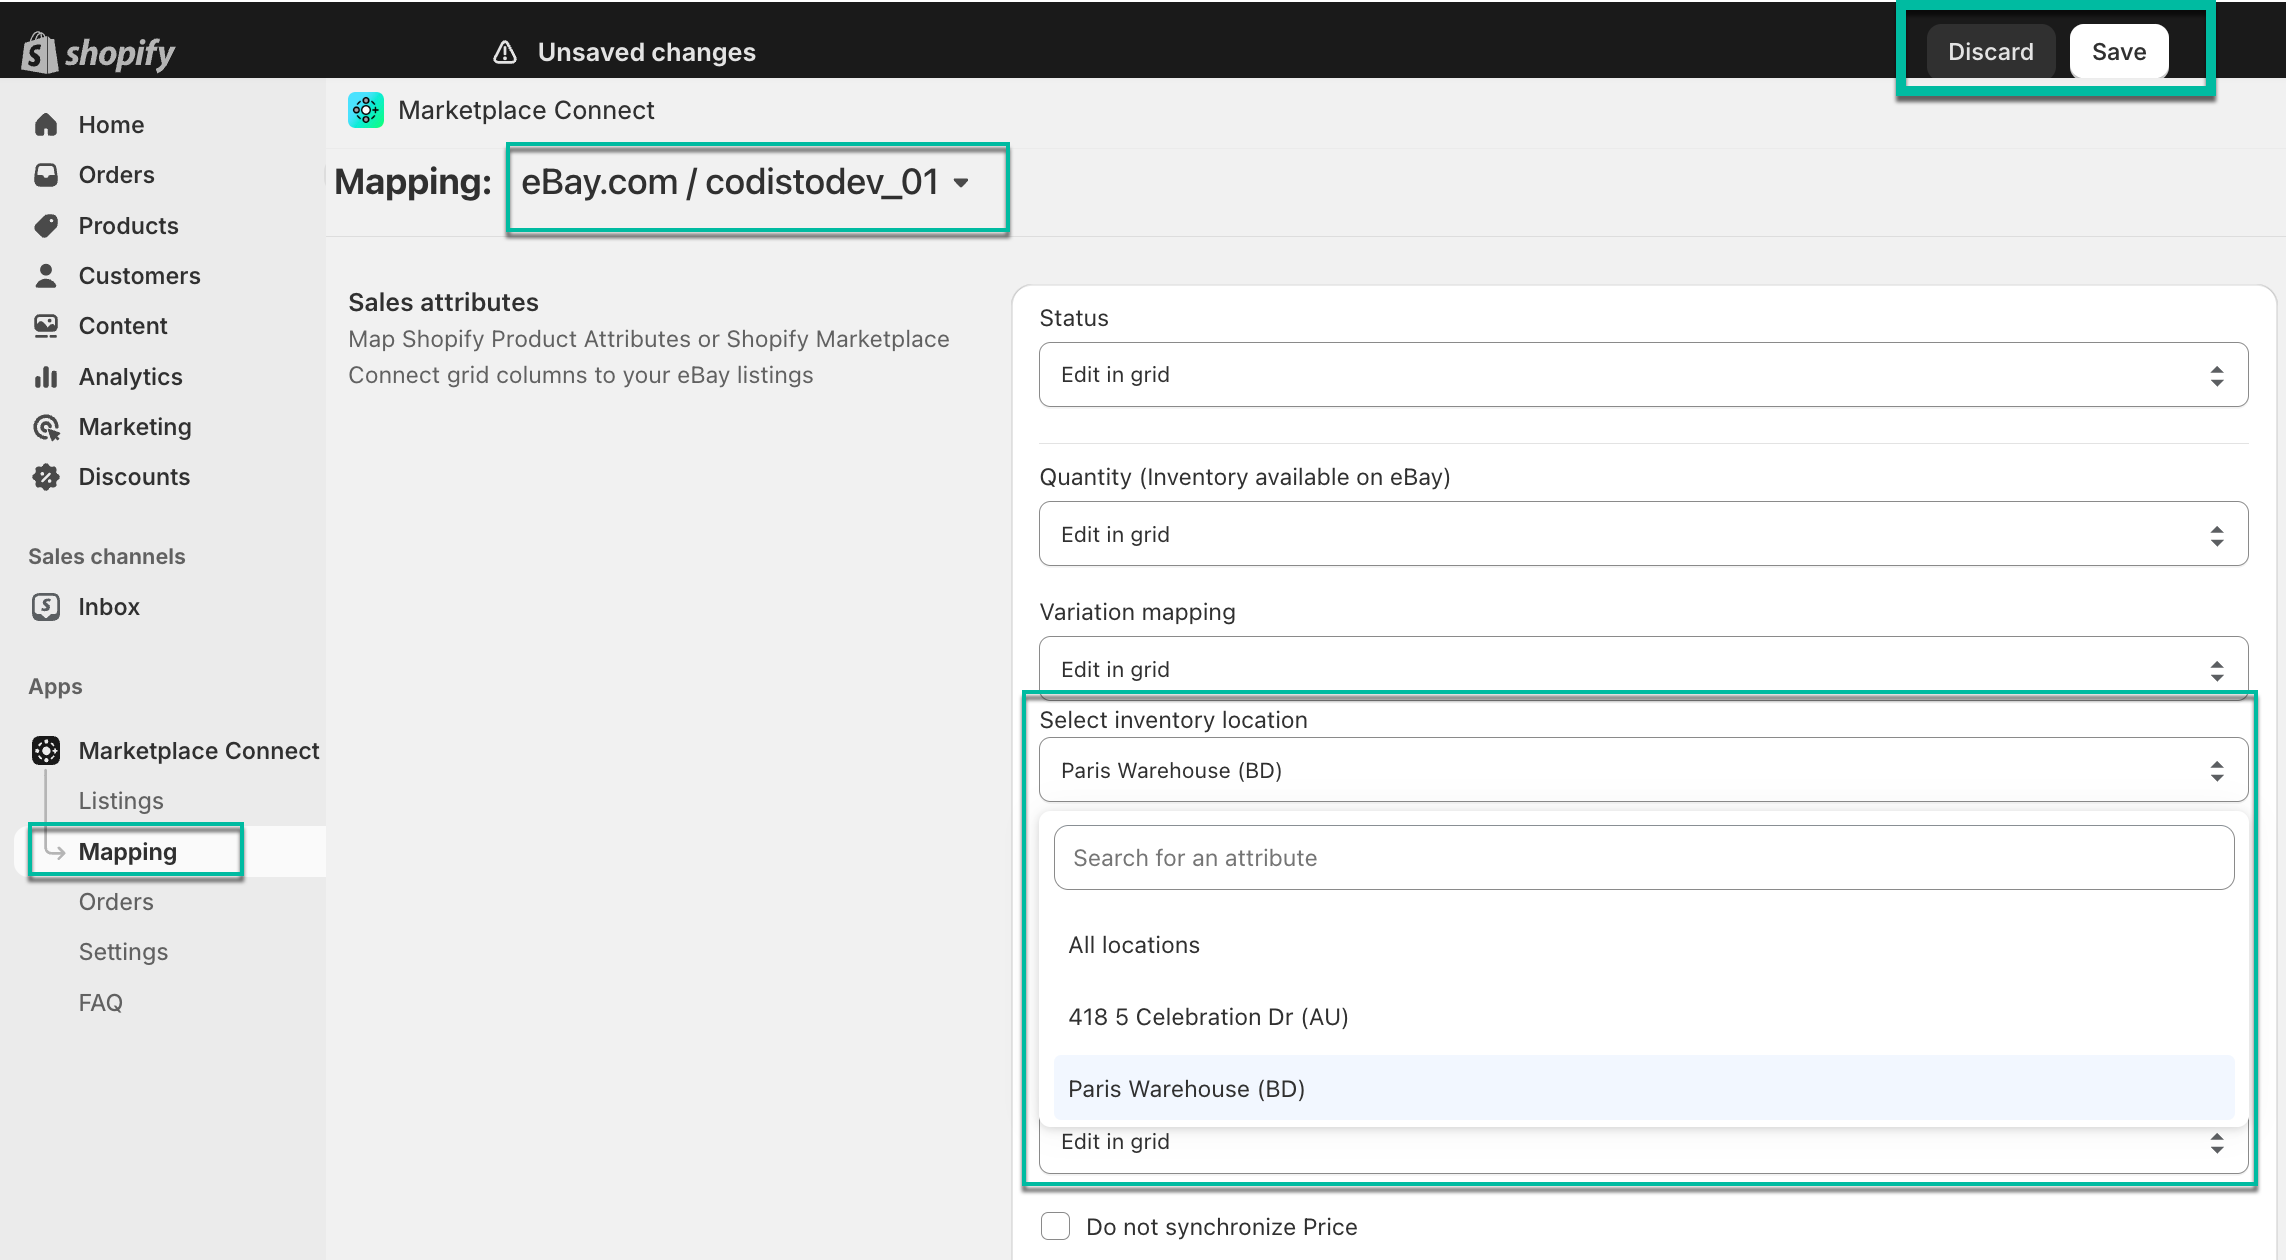Open the Home menu item

click(111, 125)
